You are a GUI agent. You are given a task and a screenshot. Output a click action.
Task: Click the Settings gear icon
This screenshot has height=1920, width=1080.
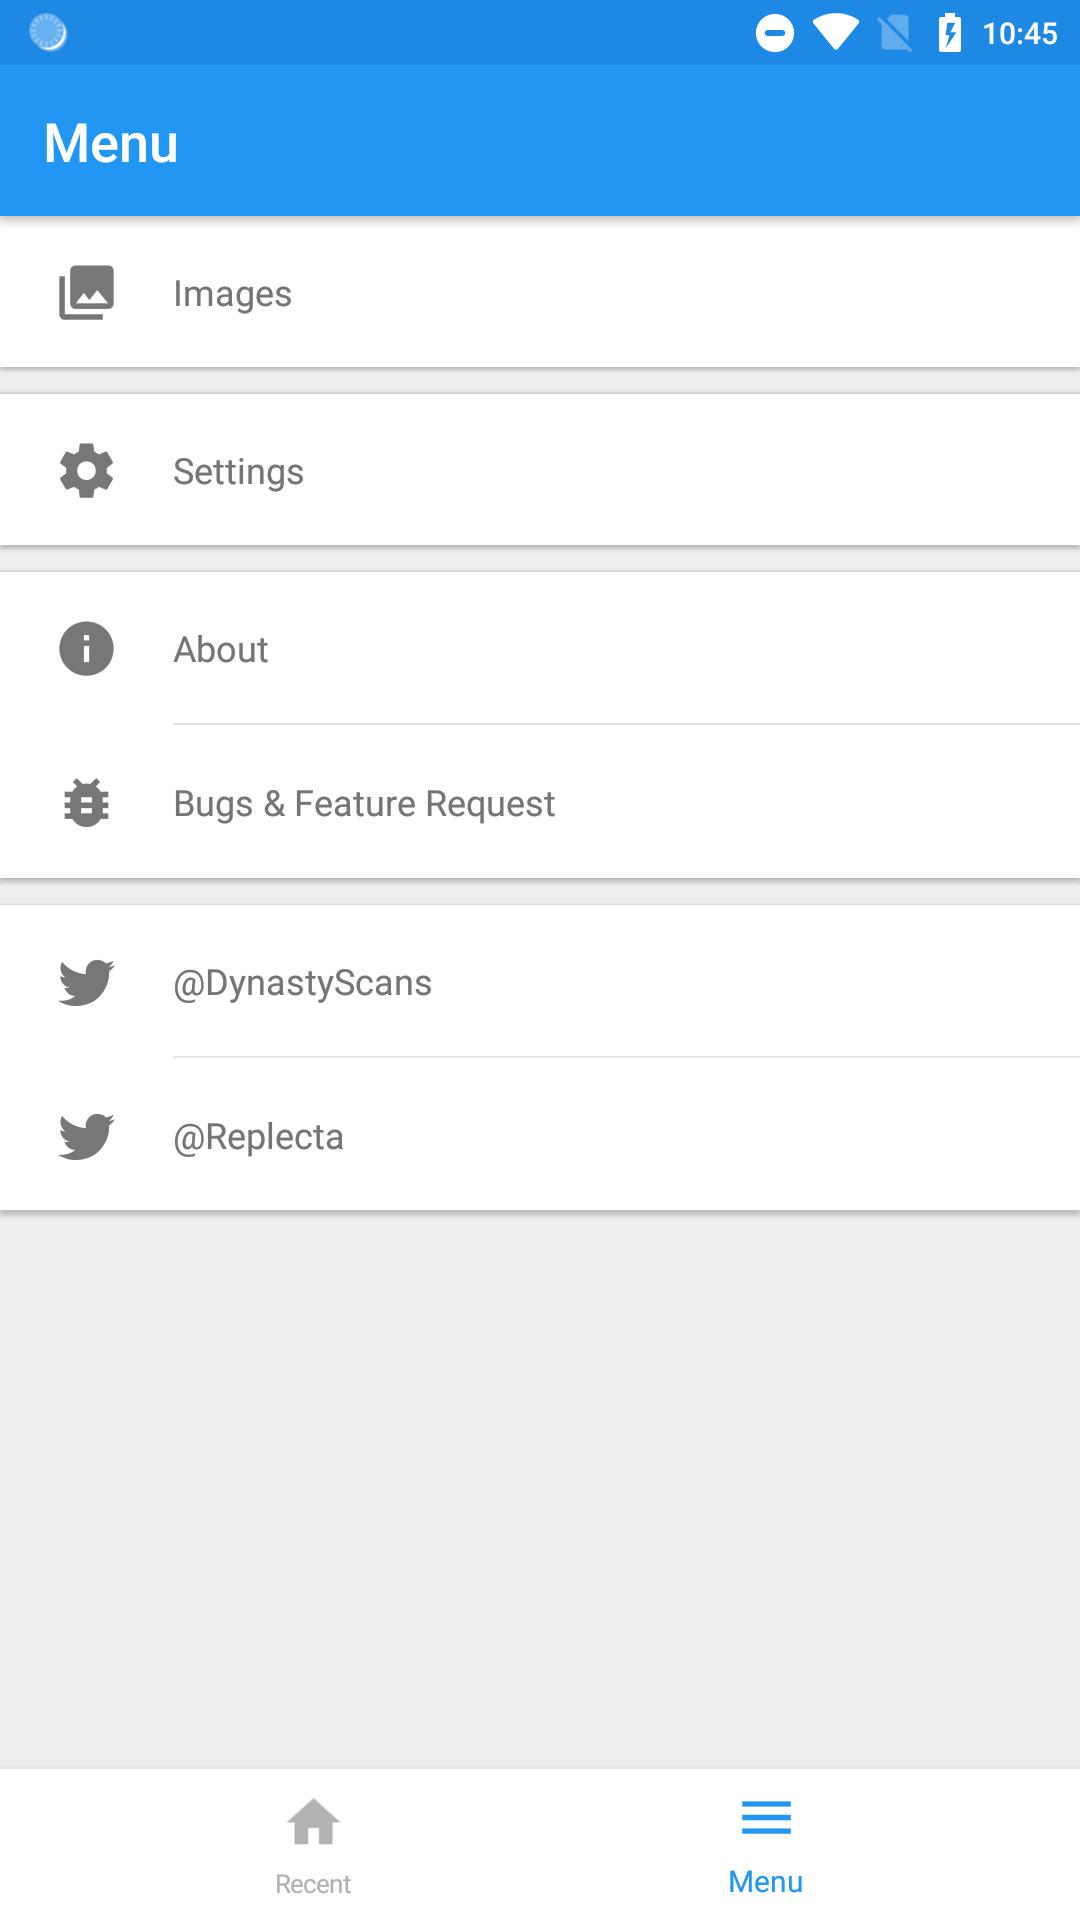[87, 471]
